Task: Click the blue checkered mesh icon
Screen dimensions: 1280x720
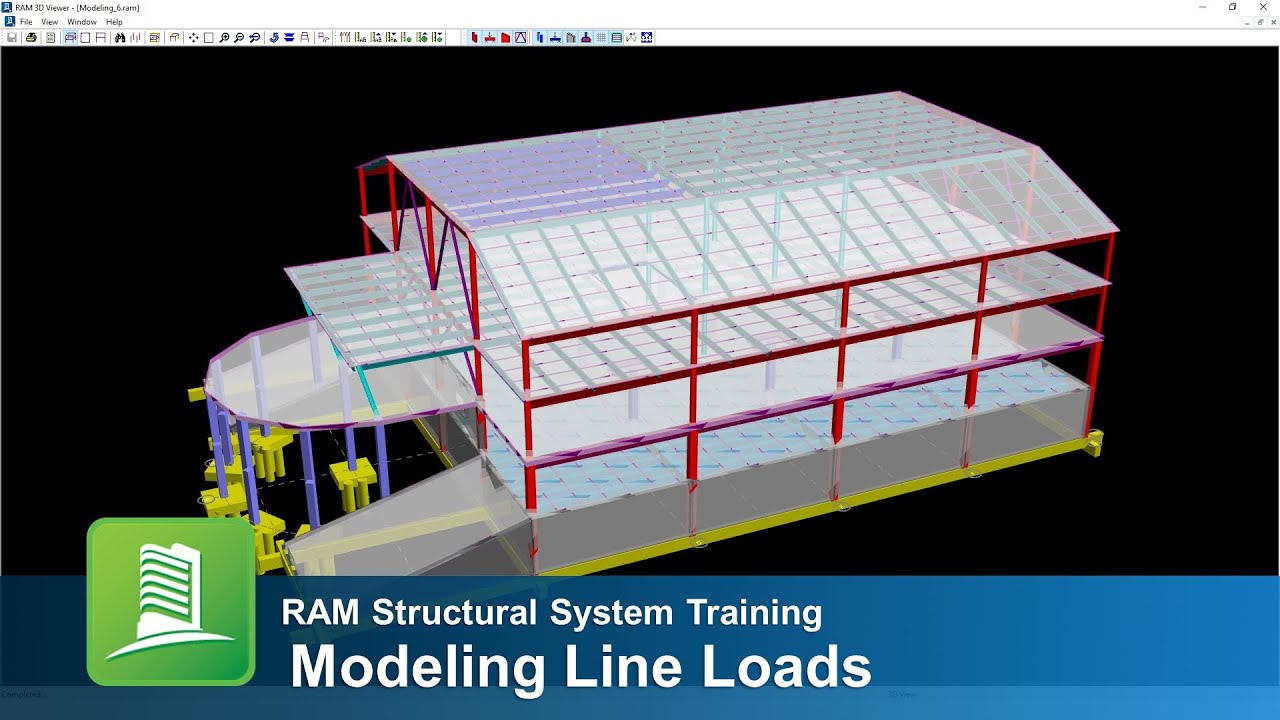Action: [647, 38]
